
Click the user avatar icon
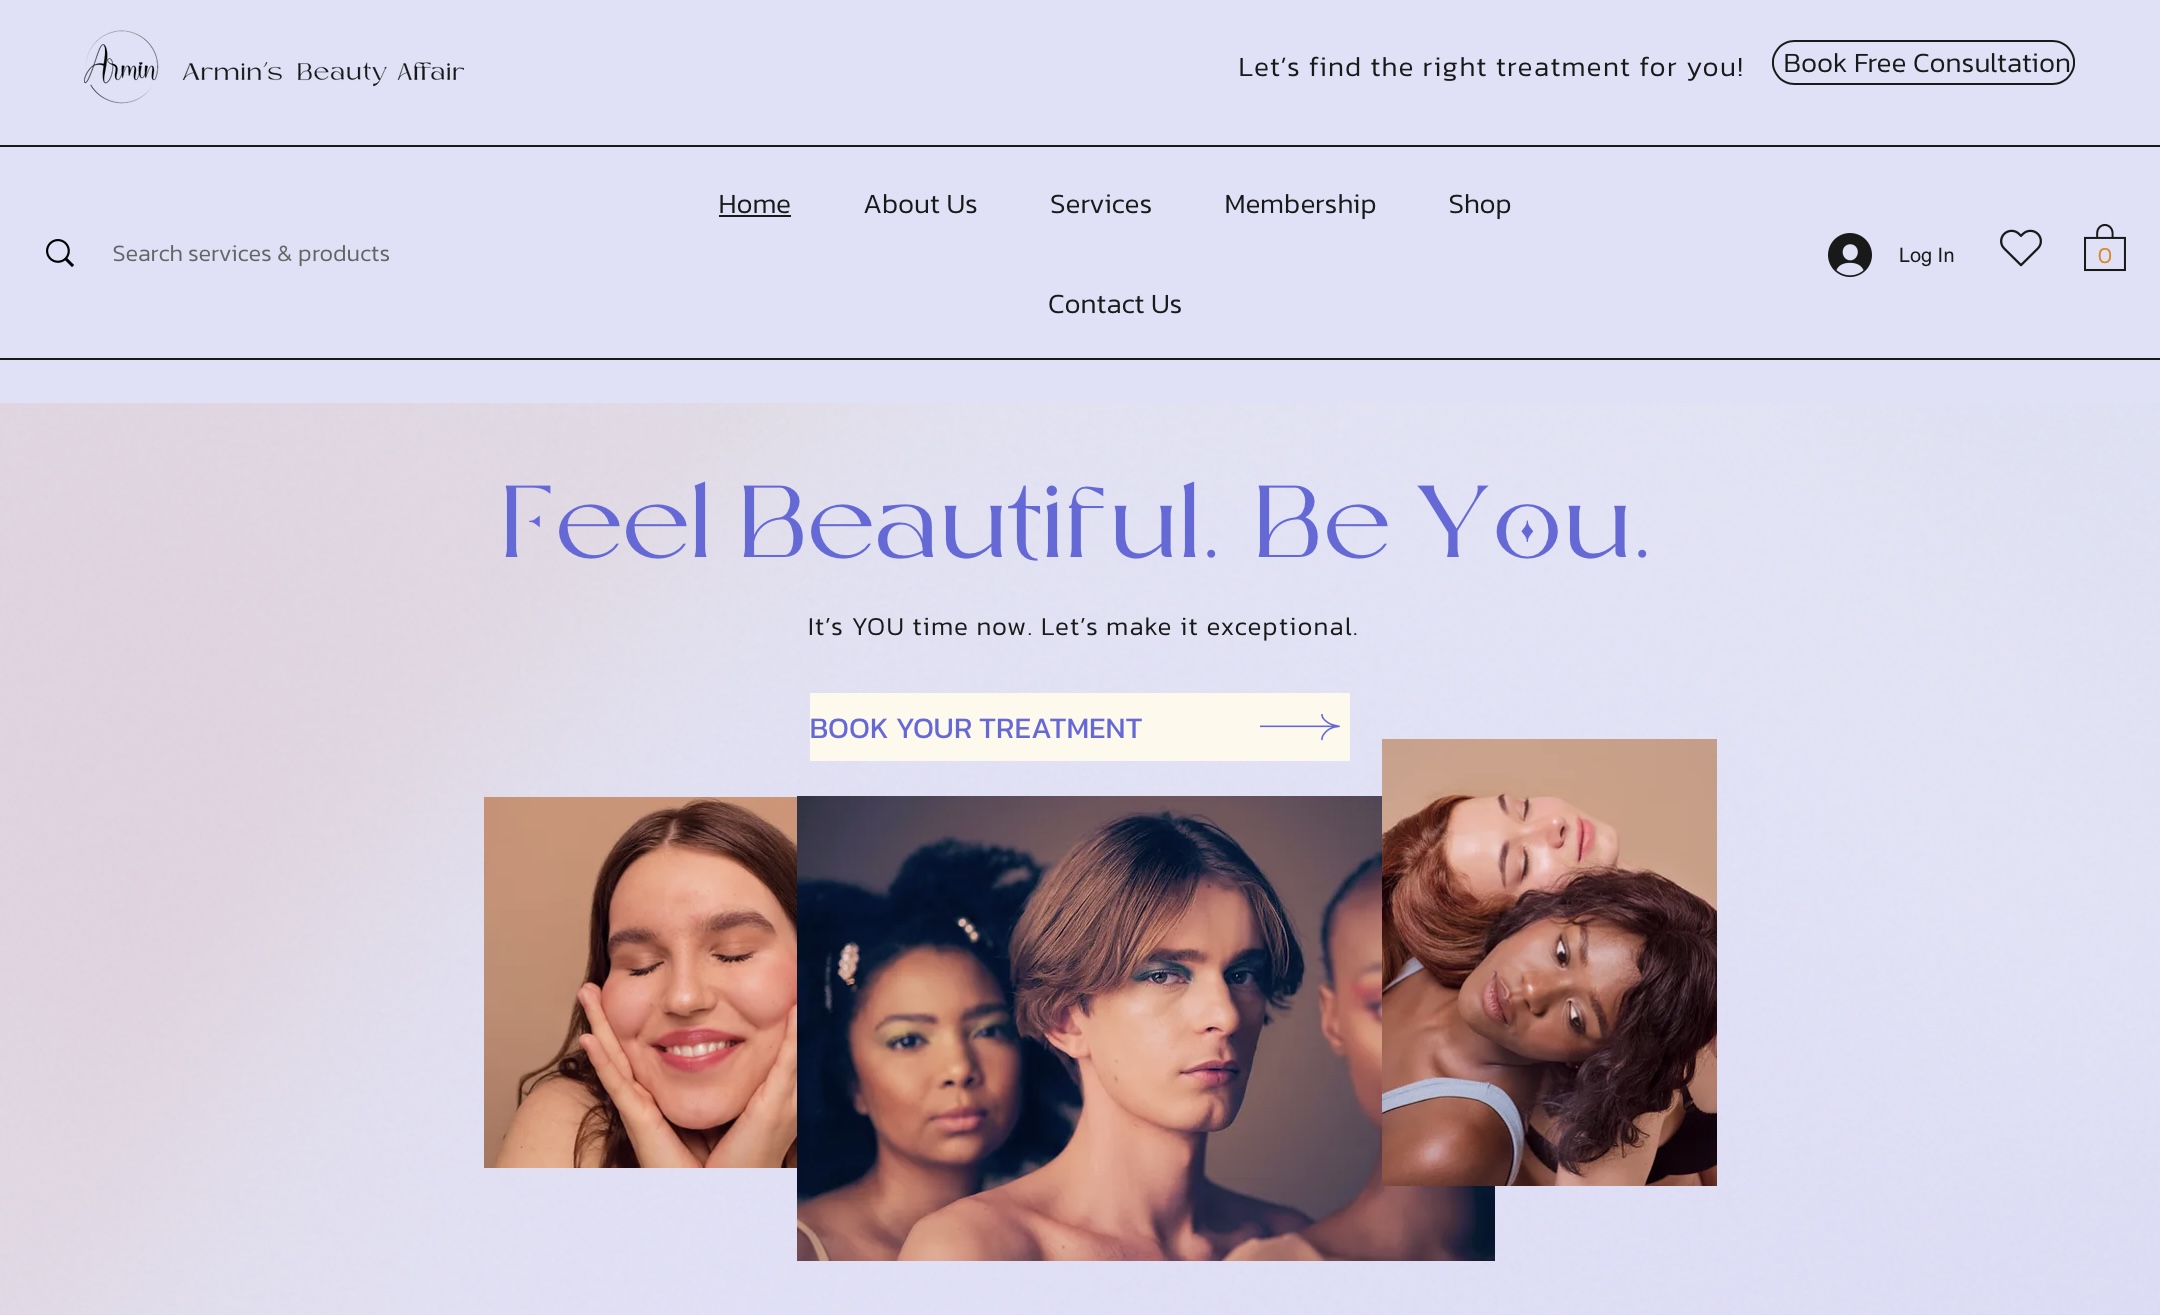[x=1849, y=254]
